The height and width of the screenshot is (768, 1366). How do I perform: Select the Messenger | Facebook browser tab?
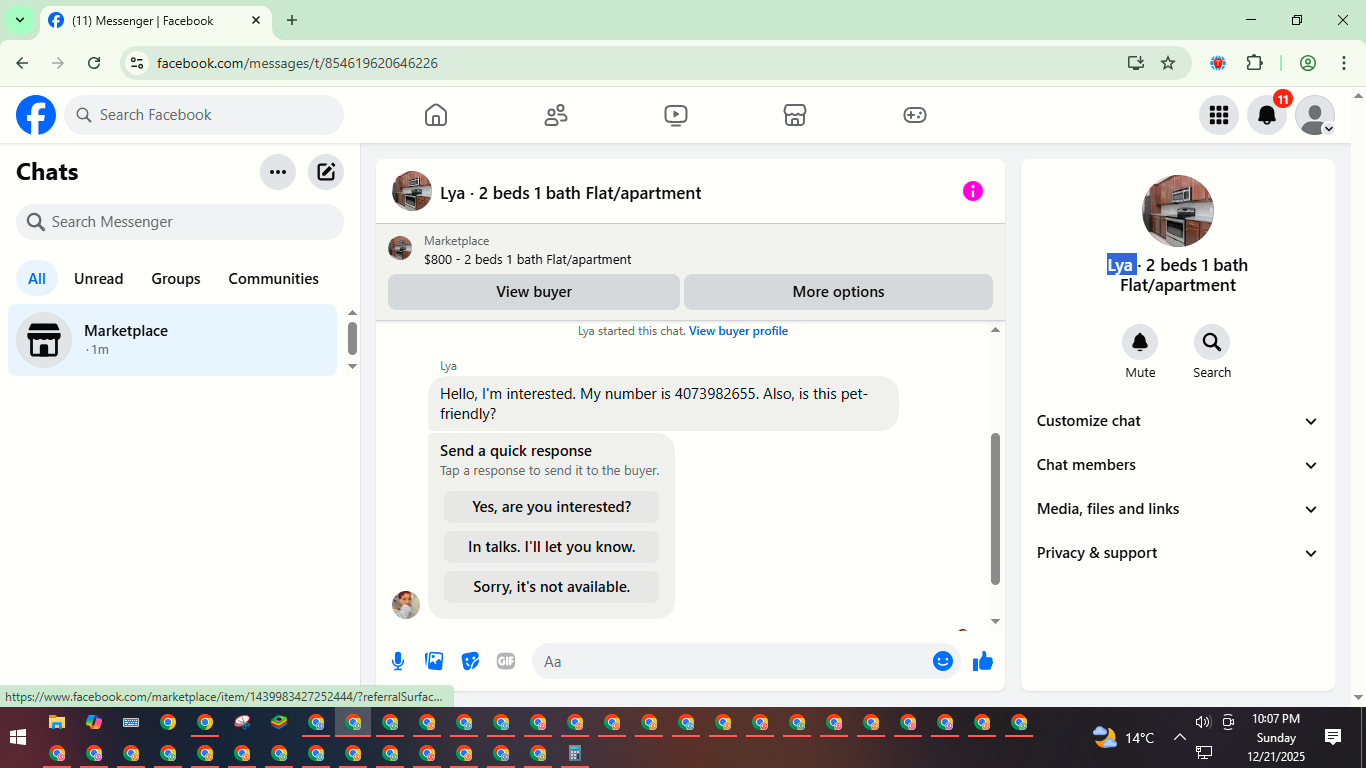click(x=155, y=20)
